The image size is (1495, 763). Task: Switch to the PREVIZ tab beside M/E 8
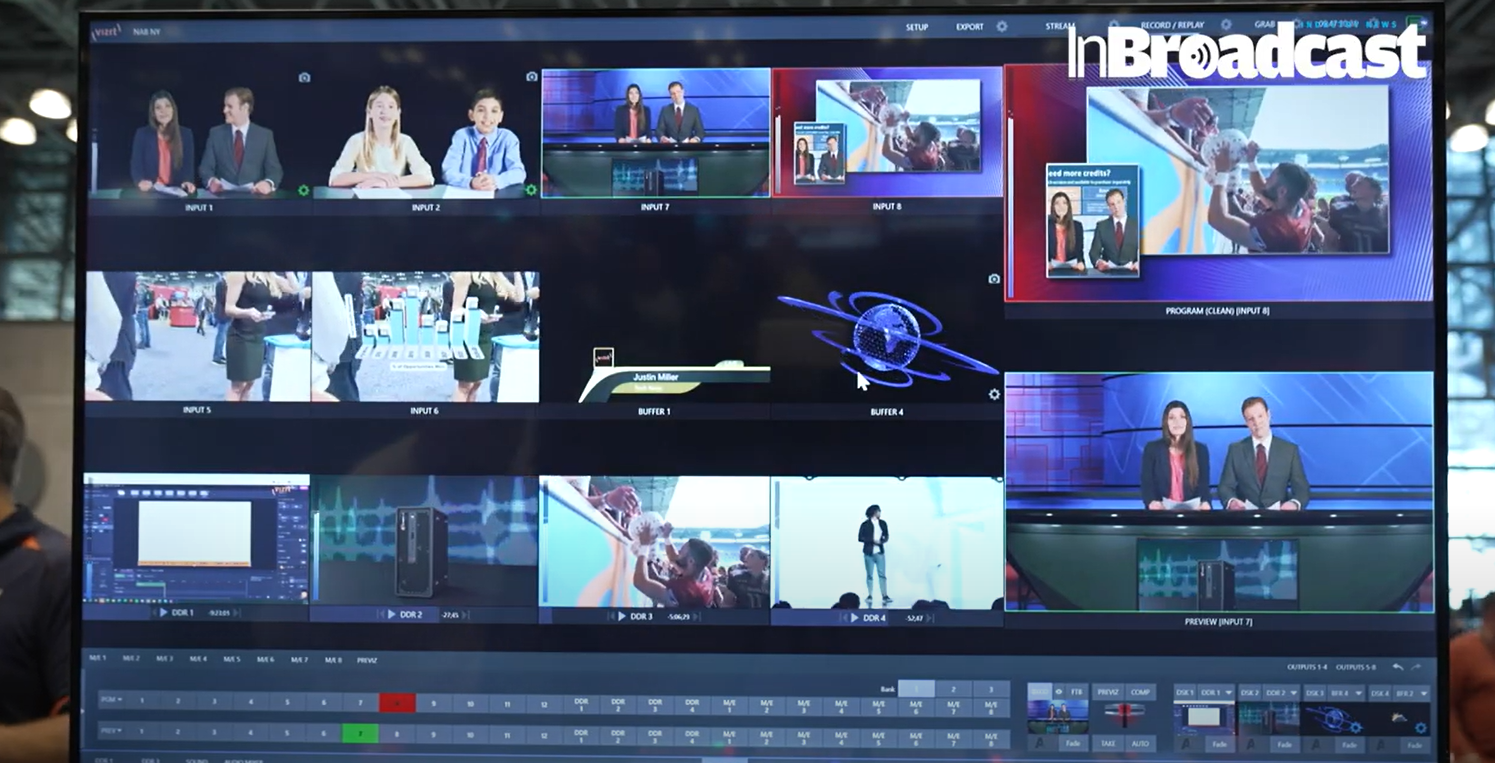[367, 660]
